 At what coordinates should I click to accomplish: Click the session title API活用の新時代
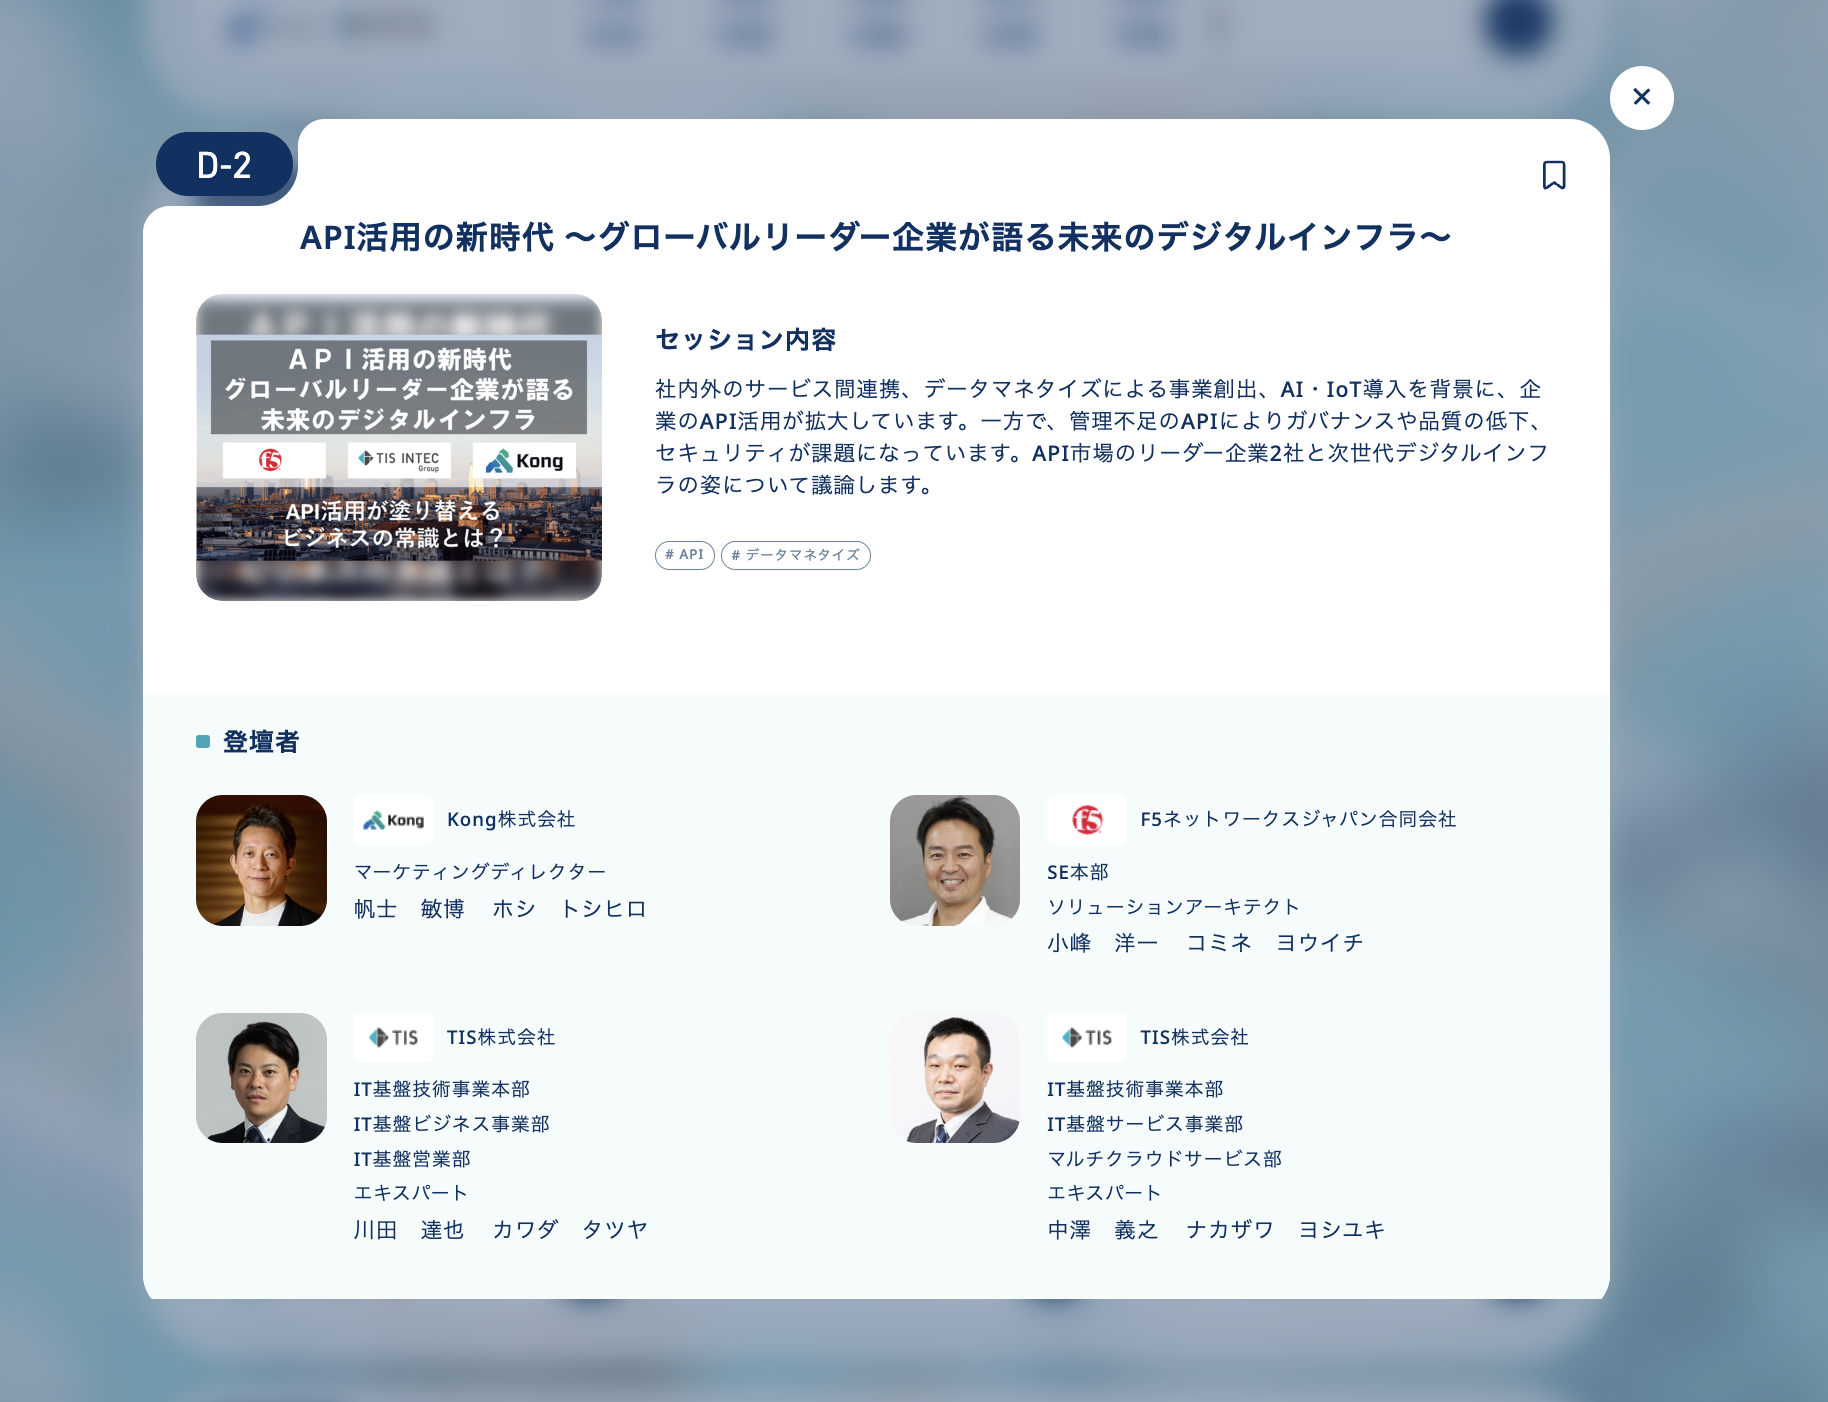point(875,237)
